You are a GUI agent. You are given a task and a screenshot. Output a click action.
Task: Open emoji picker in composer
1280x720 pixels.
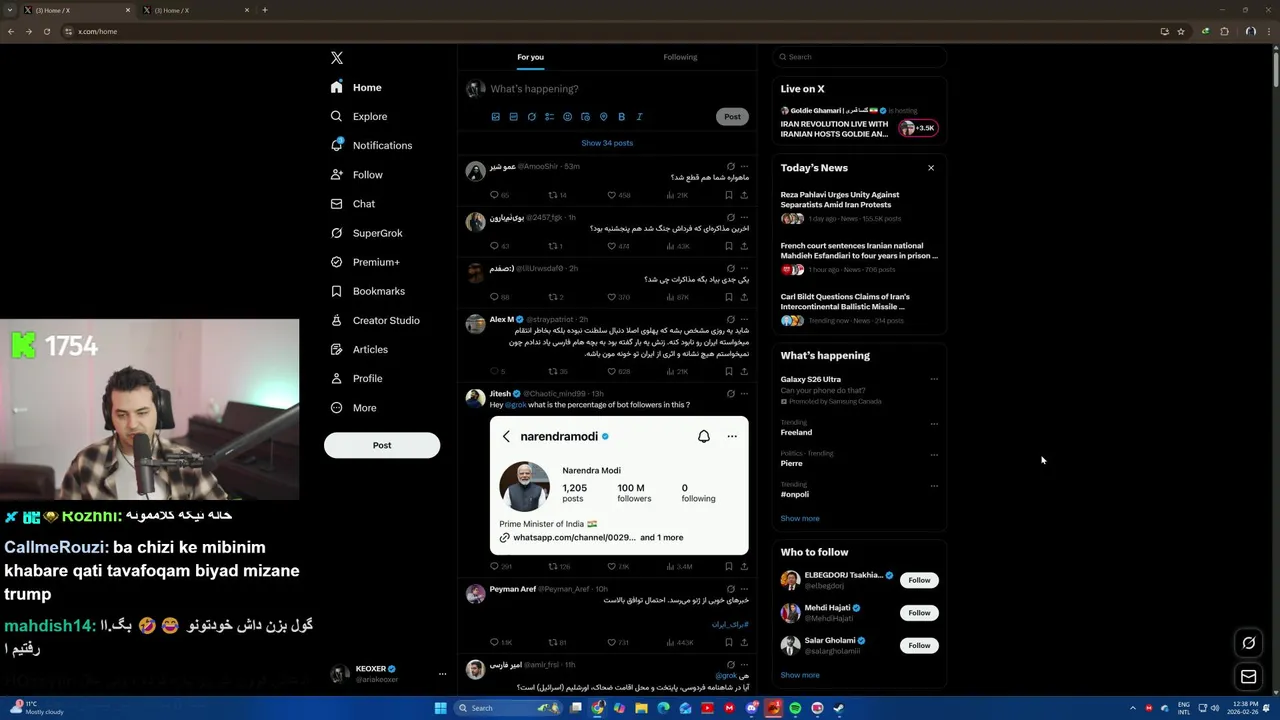coord(567,117)
